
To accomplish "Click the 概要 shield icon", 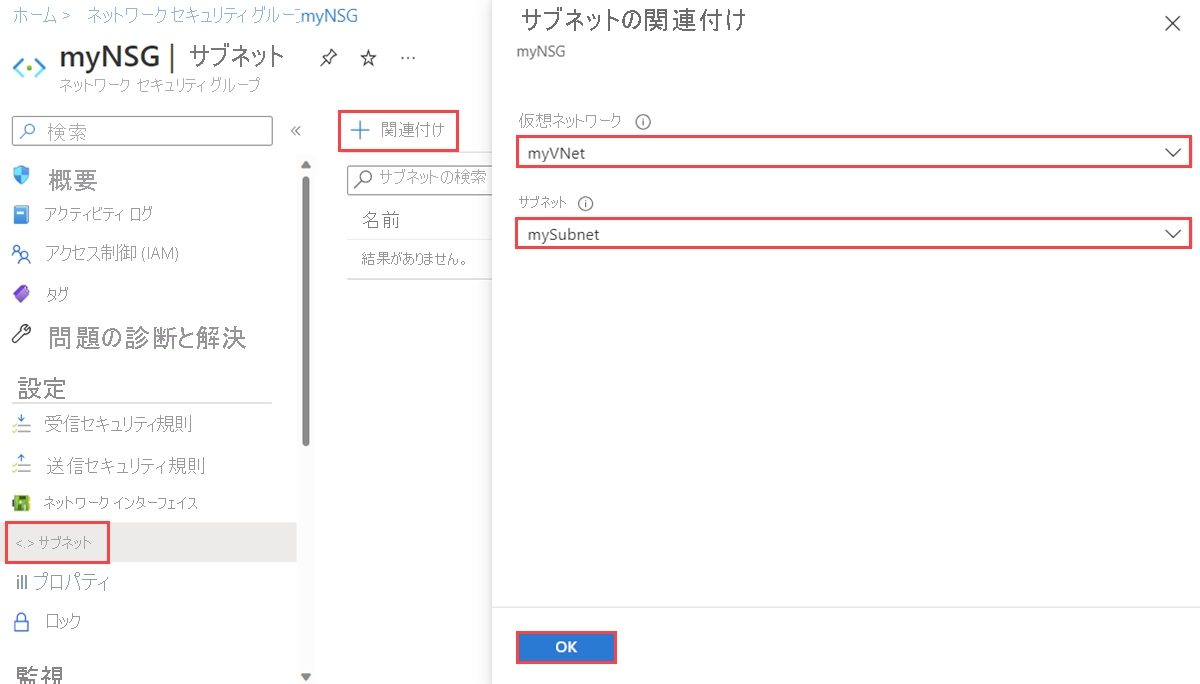I will [x=22, y=176].
